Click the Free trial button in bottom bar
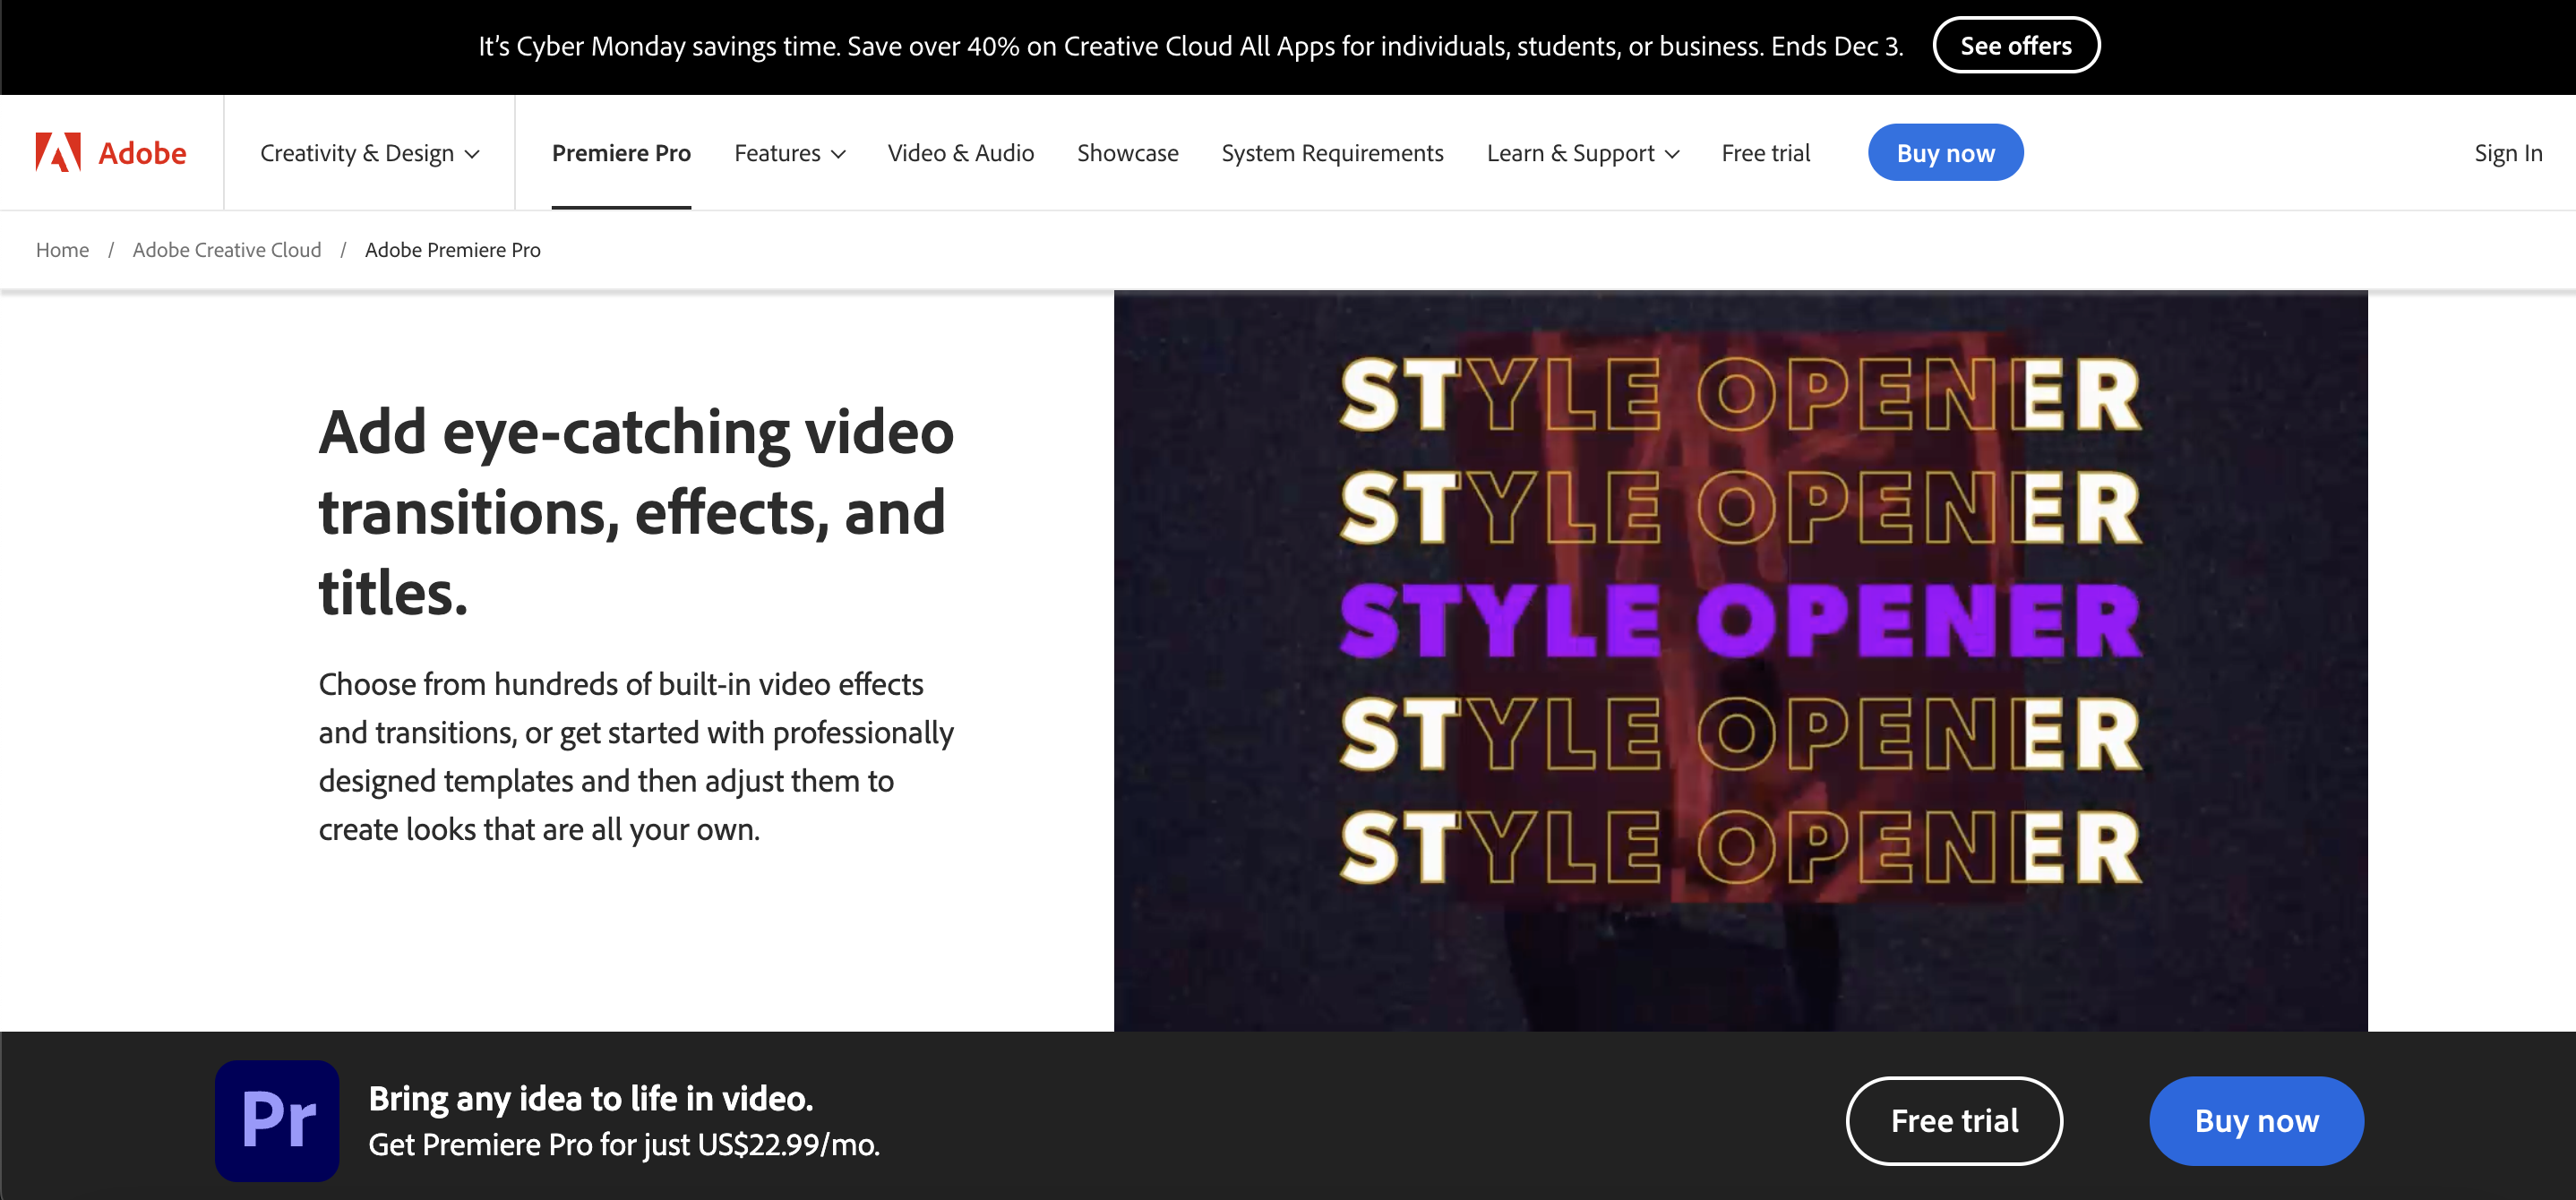 pyautogui.click(x=1953, y=1120)
